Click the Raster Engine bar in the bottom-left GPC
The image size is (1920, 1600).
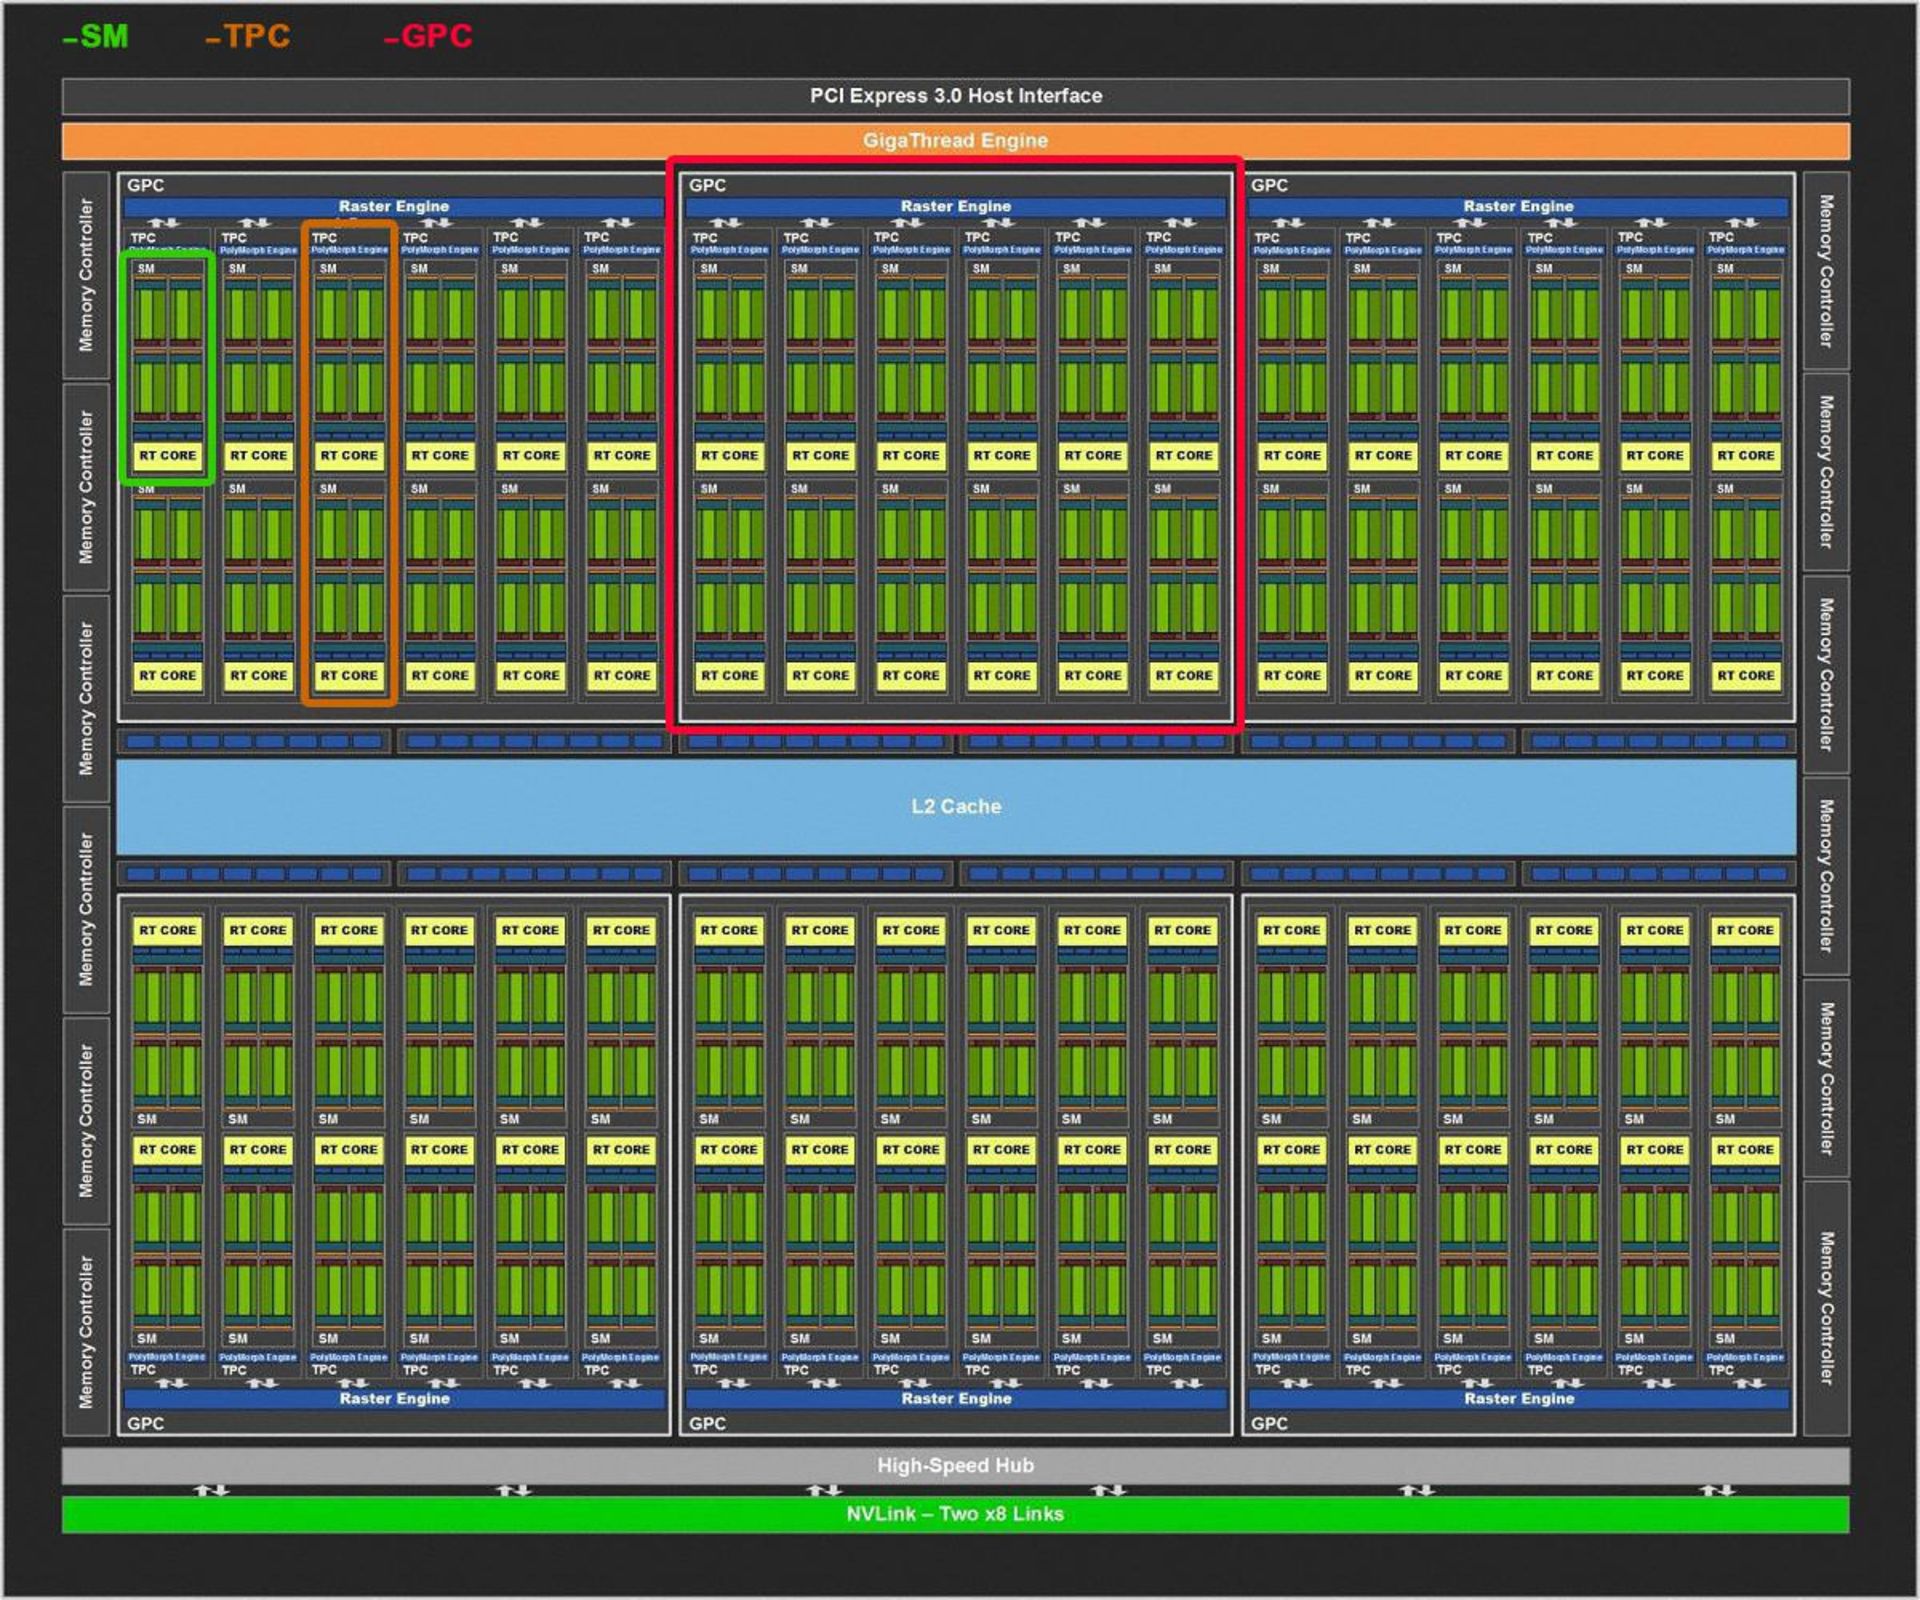tap(394, 1398)
